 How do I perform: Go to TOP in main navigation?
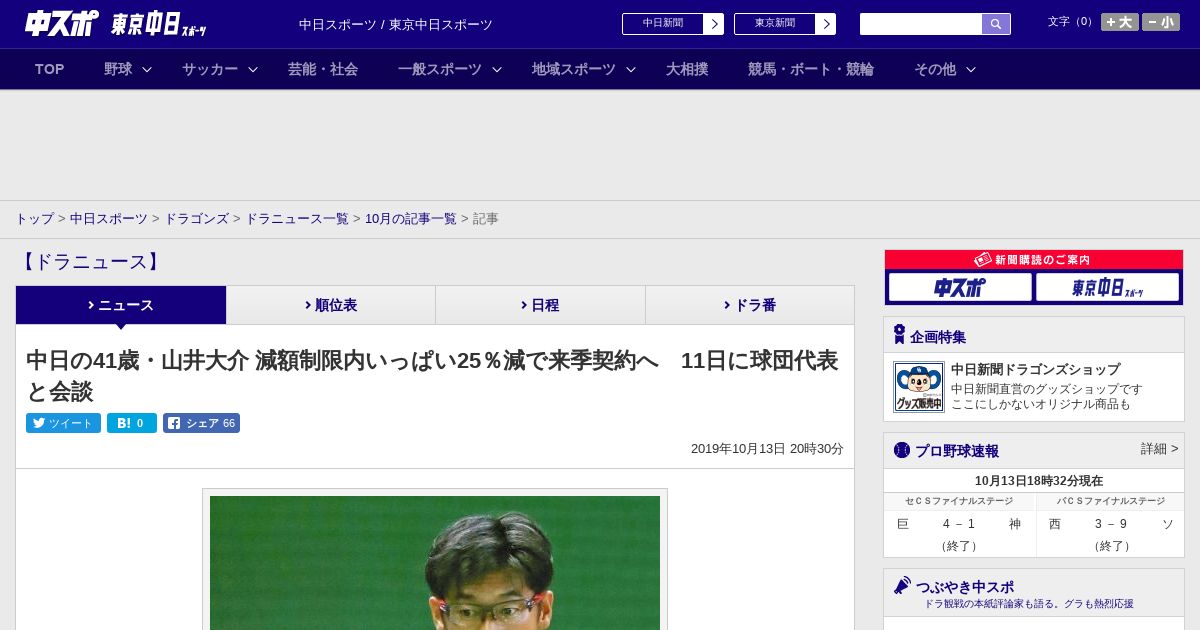click(50, 69)
